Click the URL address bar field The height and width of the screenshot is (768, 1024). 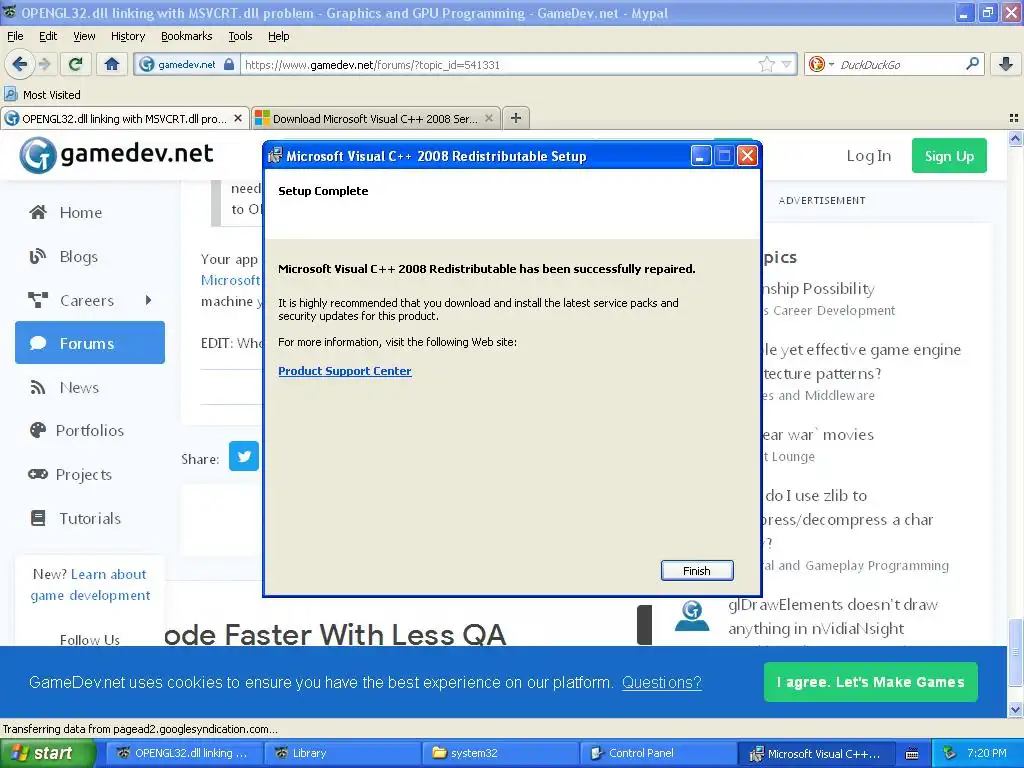pyautogui.click(x=500, y=64)
